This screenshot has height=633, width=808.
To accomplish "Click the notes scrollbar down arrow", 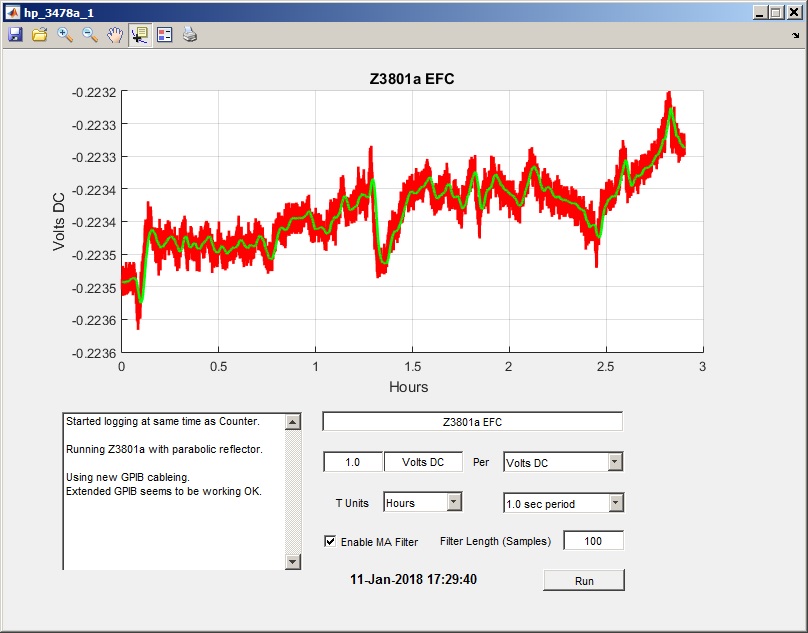I will coord(293,561).
